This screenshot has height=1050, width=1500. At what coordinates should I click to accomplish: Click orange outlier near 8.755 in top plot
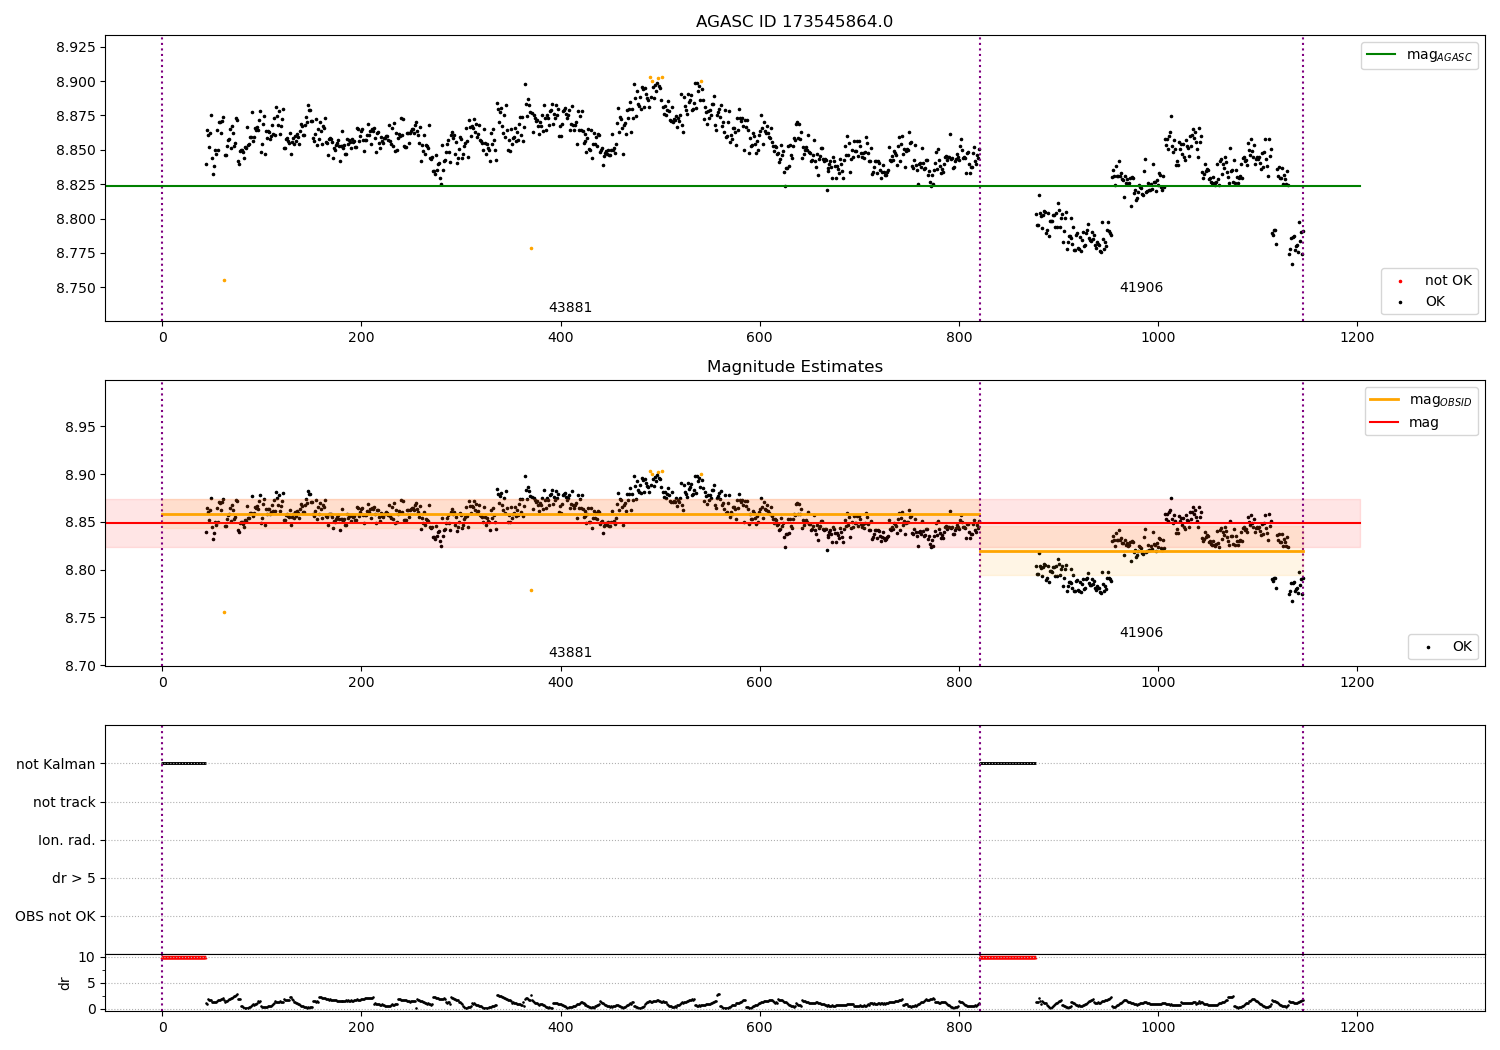coord(224,280)
